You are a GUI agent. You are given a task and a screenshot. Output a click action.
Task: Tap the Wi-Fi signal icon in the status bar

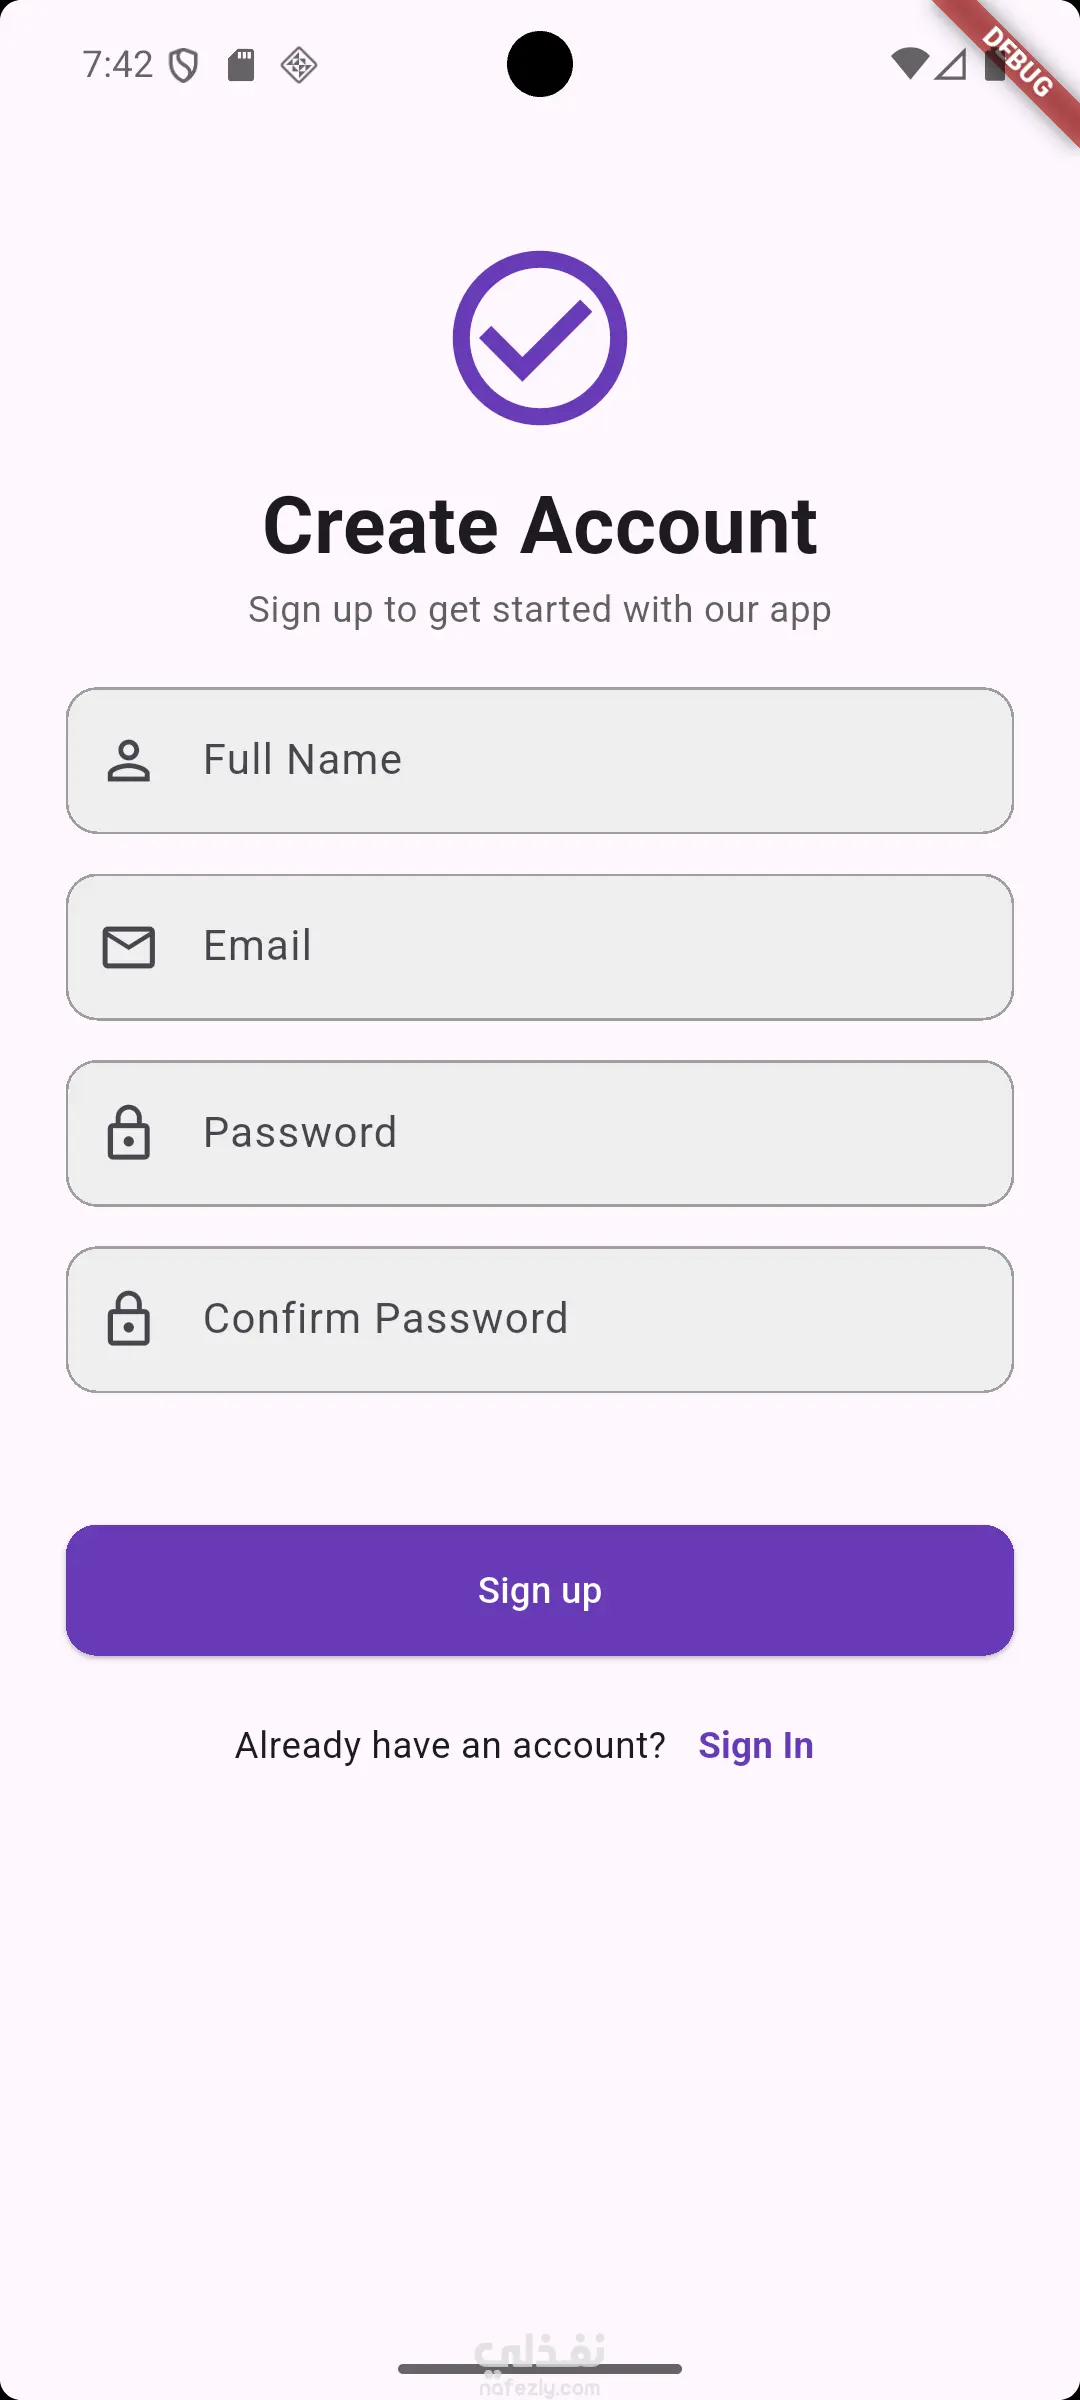(x=909, y=64)
